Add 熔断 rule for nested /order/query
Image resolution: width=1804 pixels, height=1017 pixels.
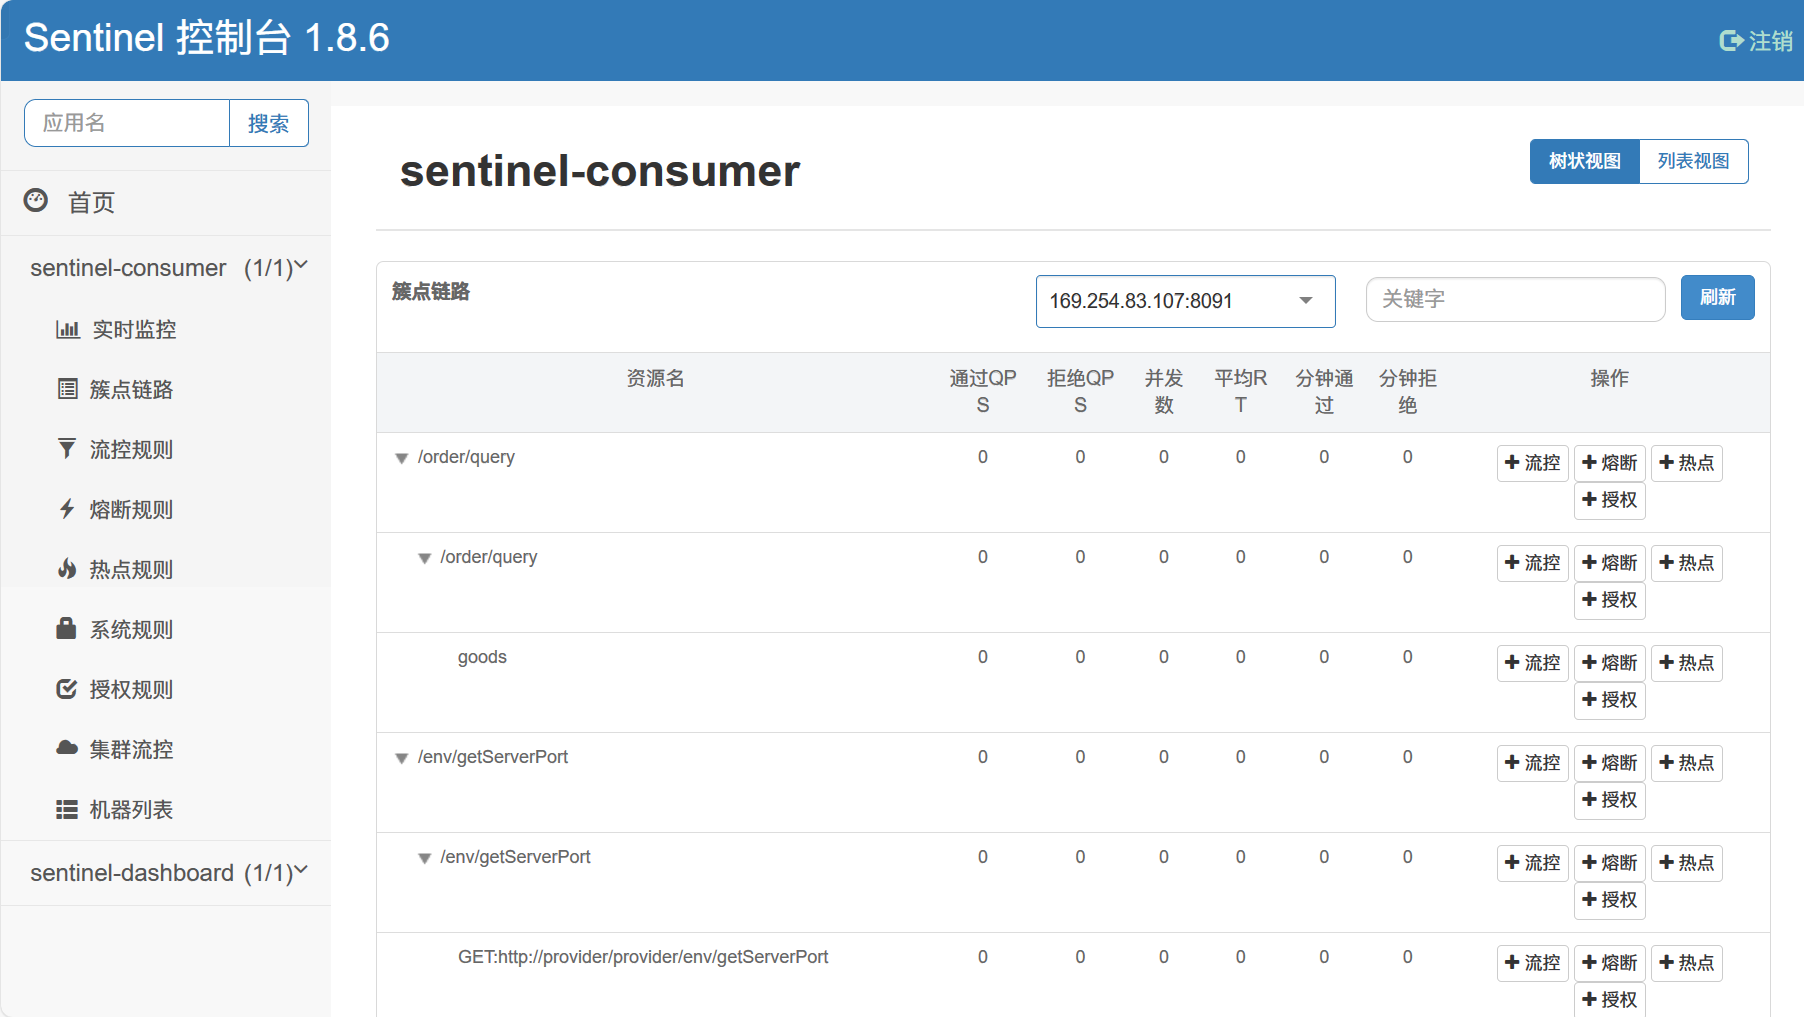1609,563
